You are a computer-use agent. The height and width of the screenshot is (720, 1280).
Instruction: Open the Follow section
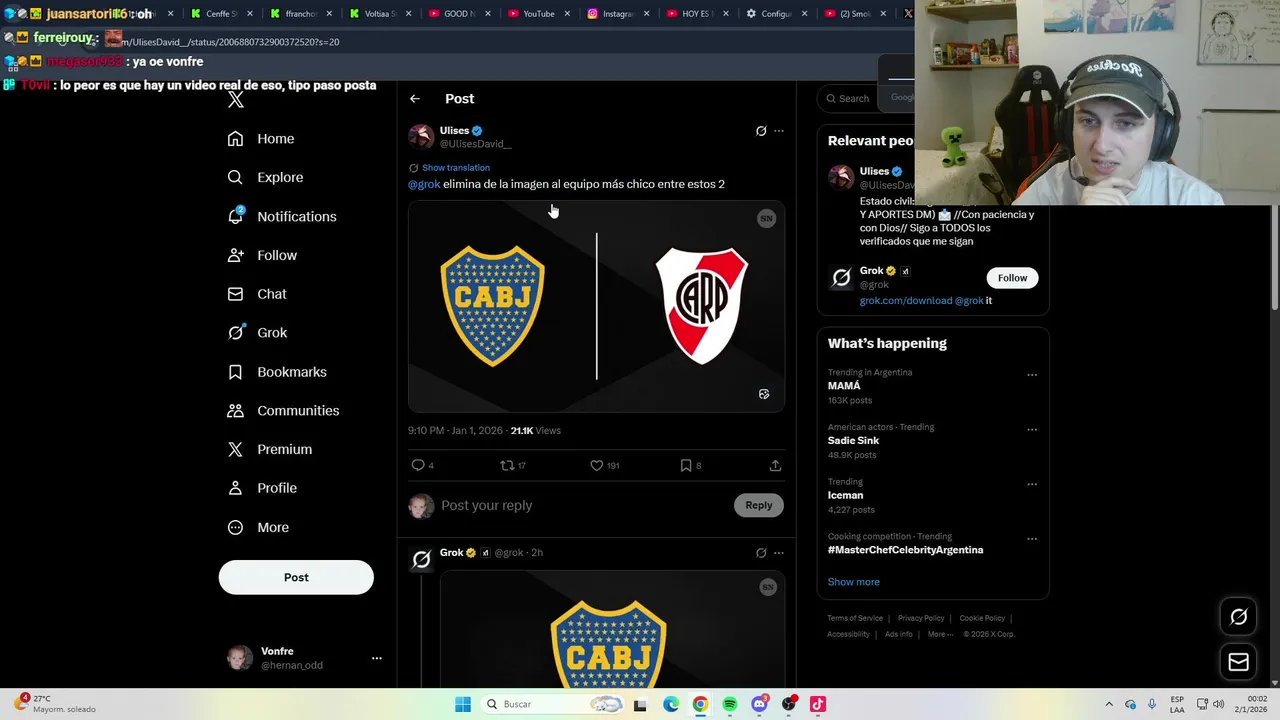pyautogui.click(x=262, y=255)
